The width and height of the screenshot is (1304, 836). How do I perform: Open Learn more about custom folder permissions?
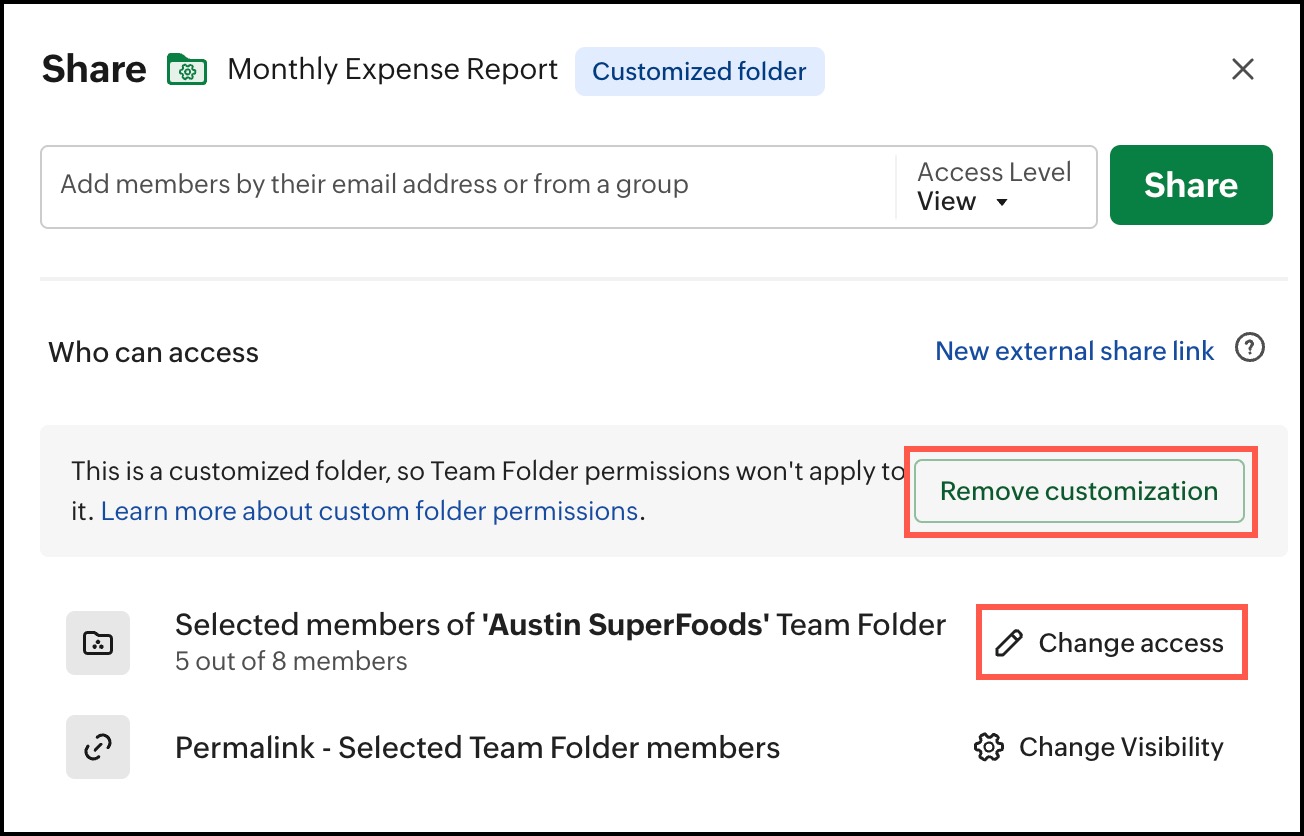pos(369,511)
